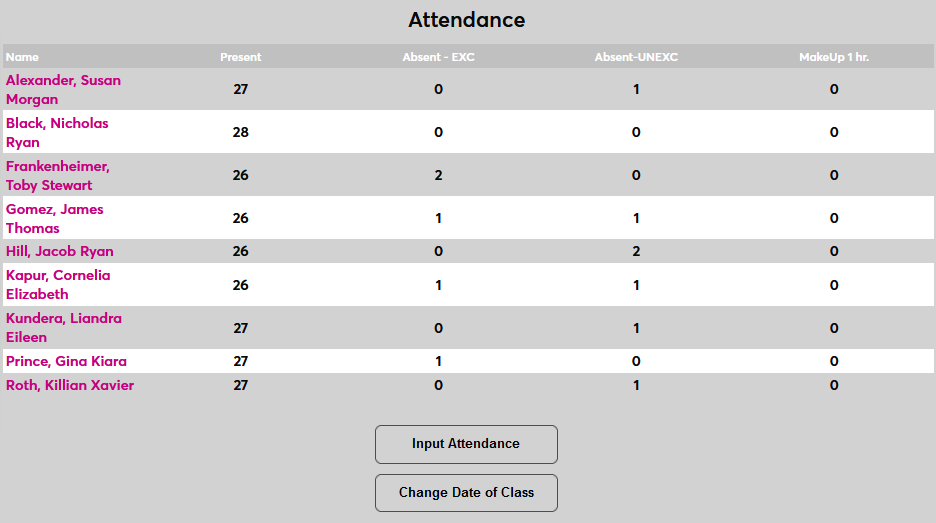Click Killian Xavier Roth's name link
Viewport: 936px width, 523px height.
click(x=70, y=386)
